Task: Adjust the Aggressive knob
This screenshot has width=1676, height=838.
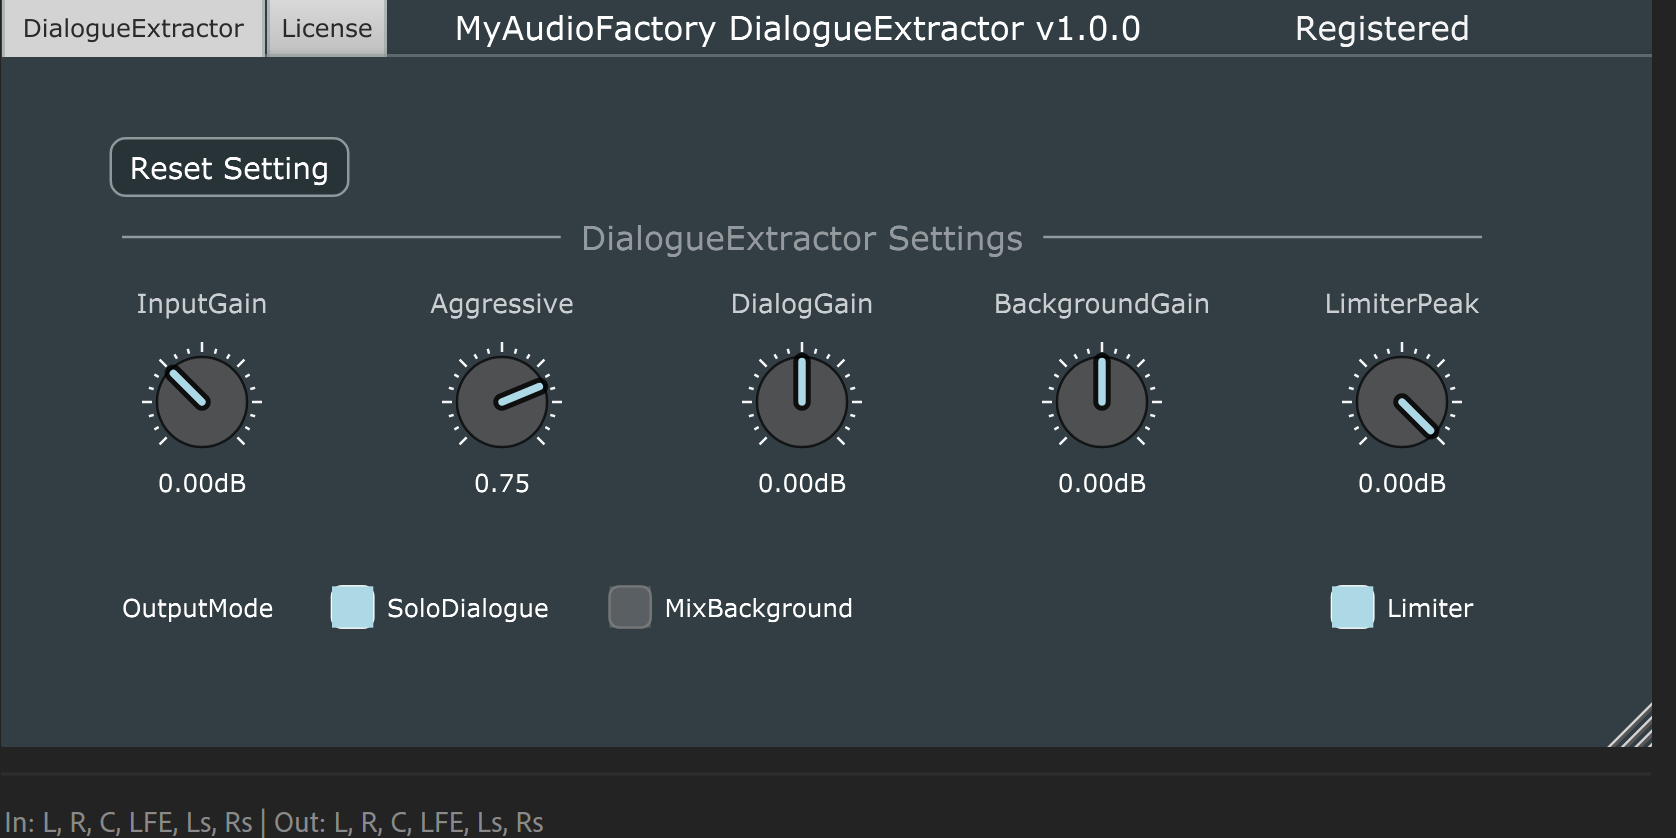Action: [x=502, y=401]
